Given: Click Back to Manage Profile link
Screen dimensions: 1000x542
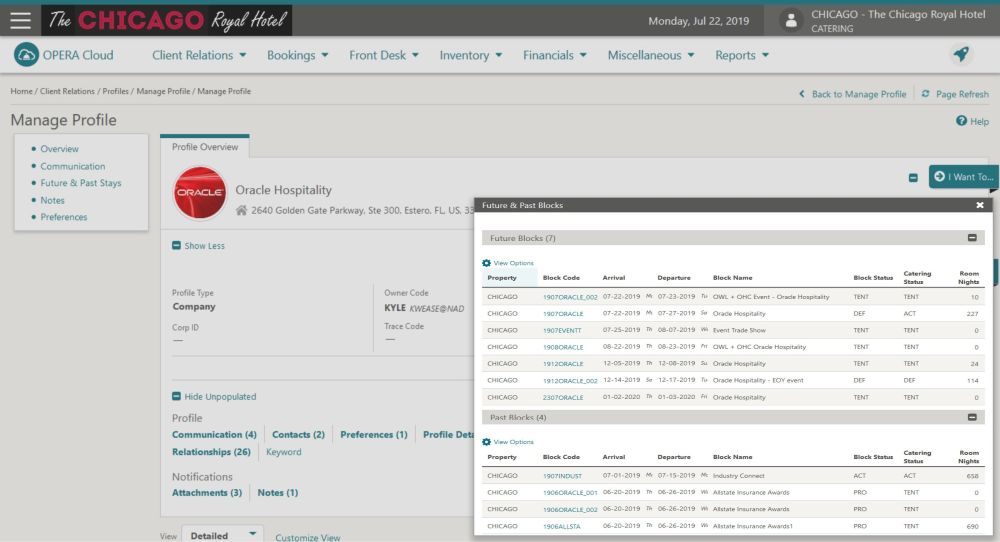Looking at the screenshot, I should click(853, 94).
